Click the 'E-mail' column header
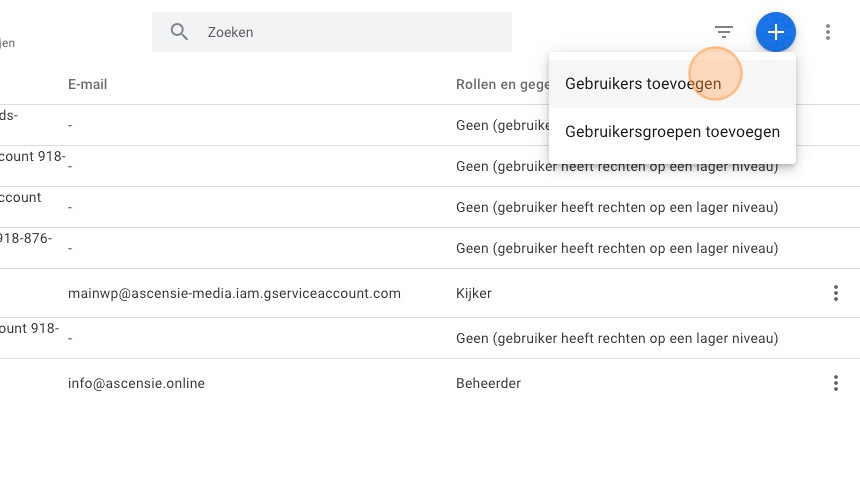This screenshot has width=860, height=480. (88, 84)
